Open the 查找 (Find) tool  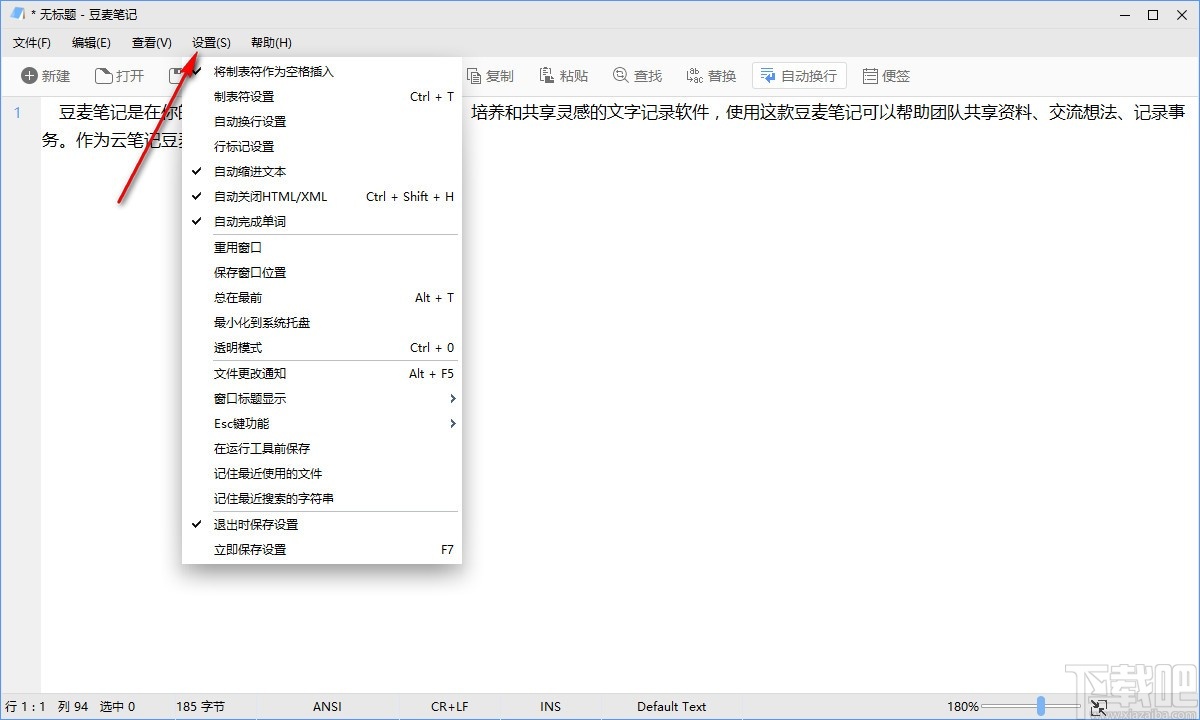637,75
